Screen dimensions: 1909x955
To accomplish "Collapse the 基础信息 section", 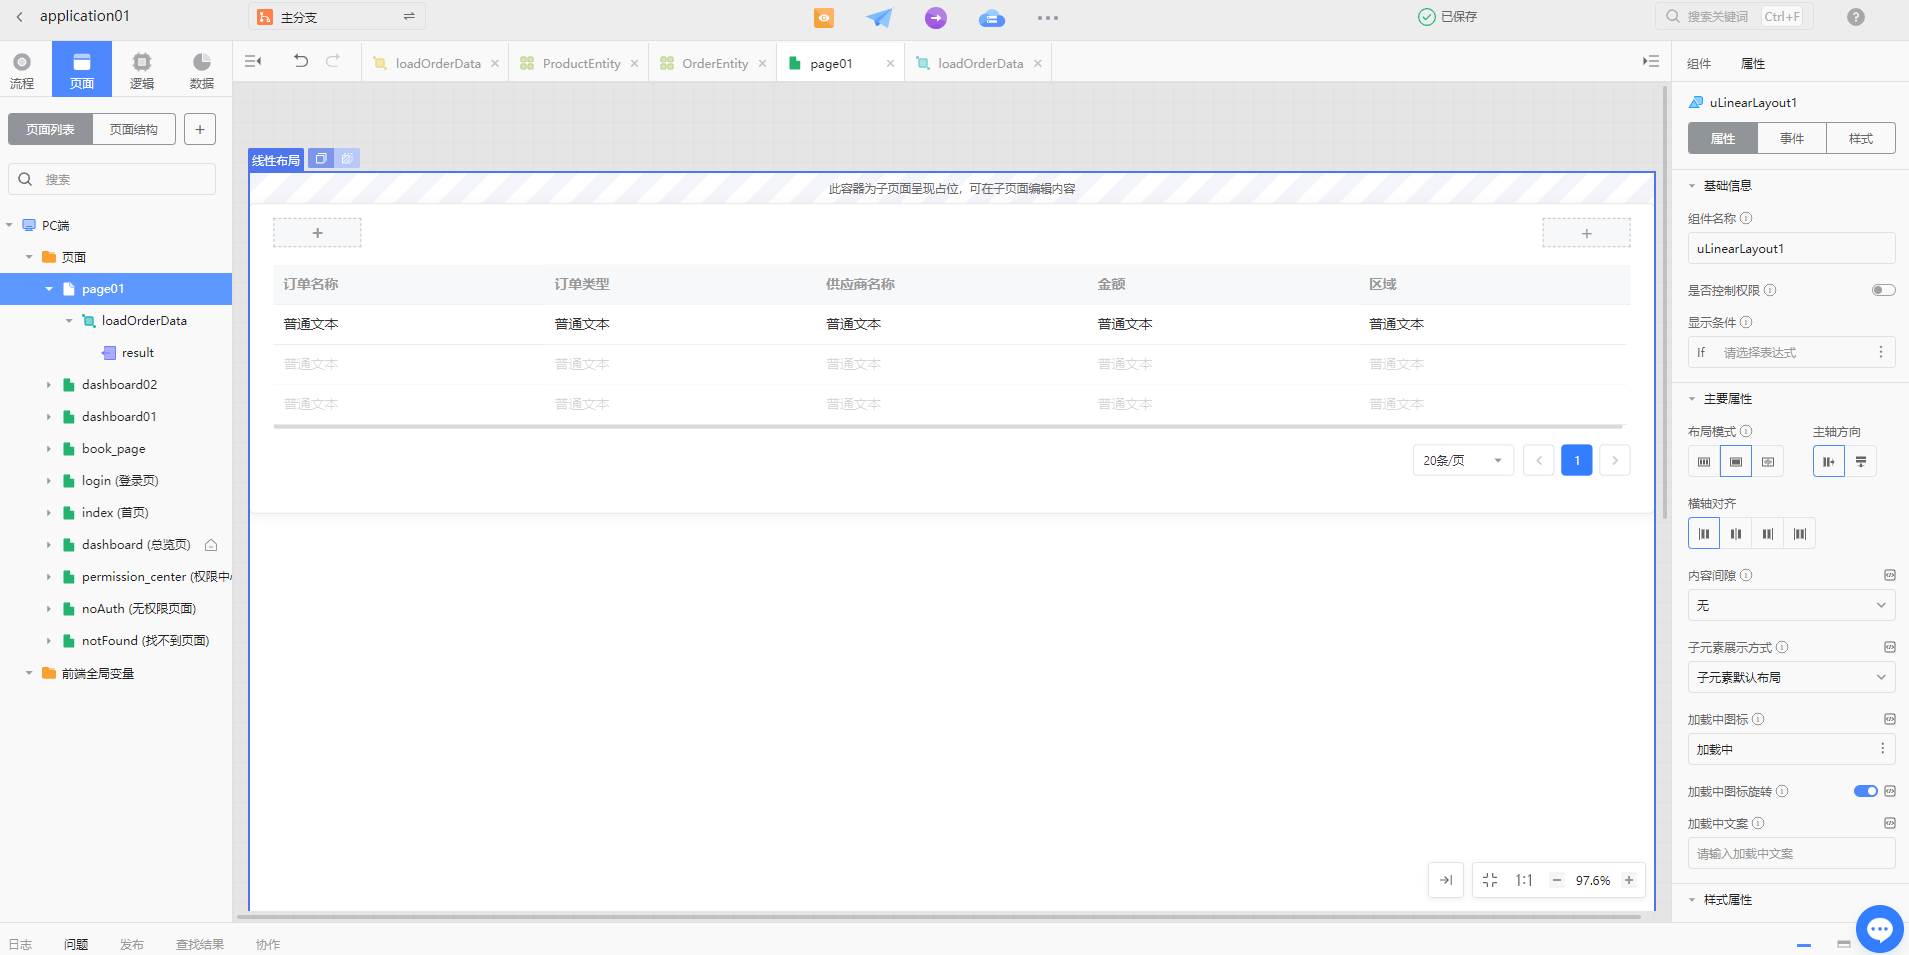I will coord(1692,186).
